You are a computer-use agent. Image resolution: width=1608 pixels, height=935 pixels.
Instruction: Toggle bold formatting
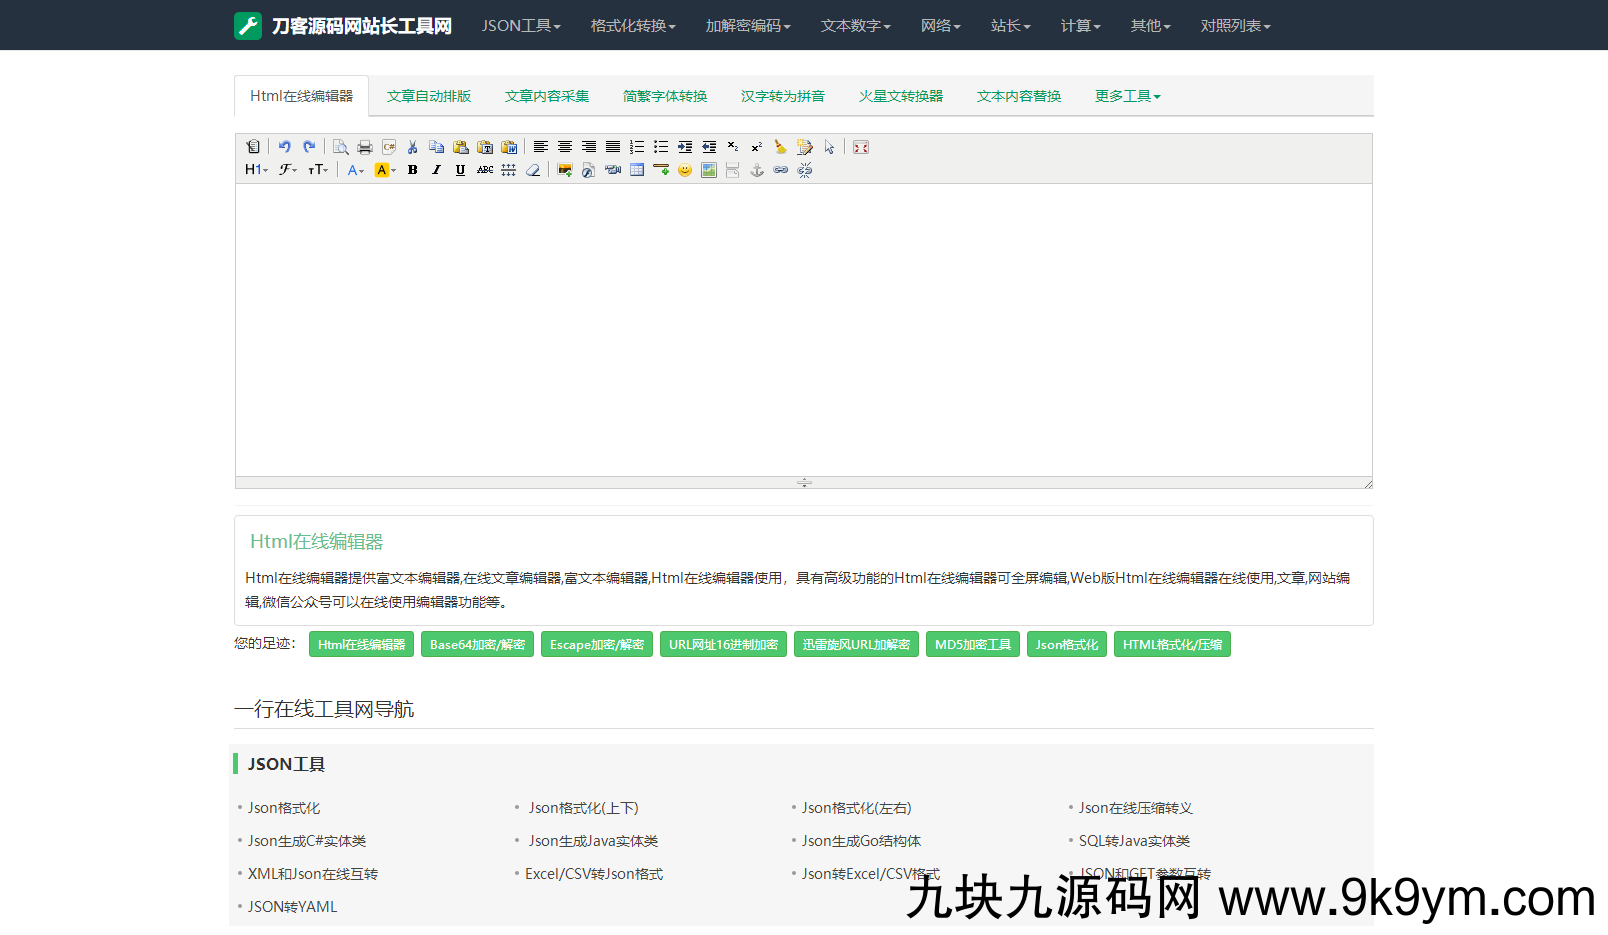pyautogui.click(x=412, y=170)
